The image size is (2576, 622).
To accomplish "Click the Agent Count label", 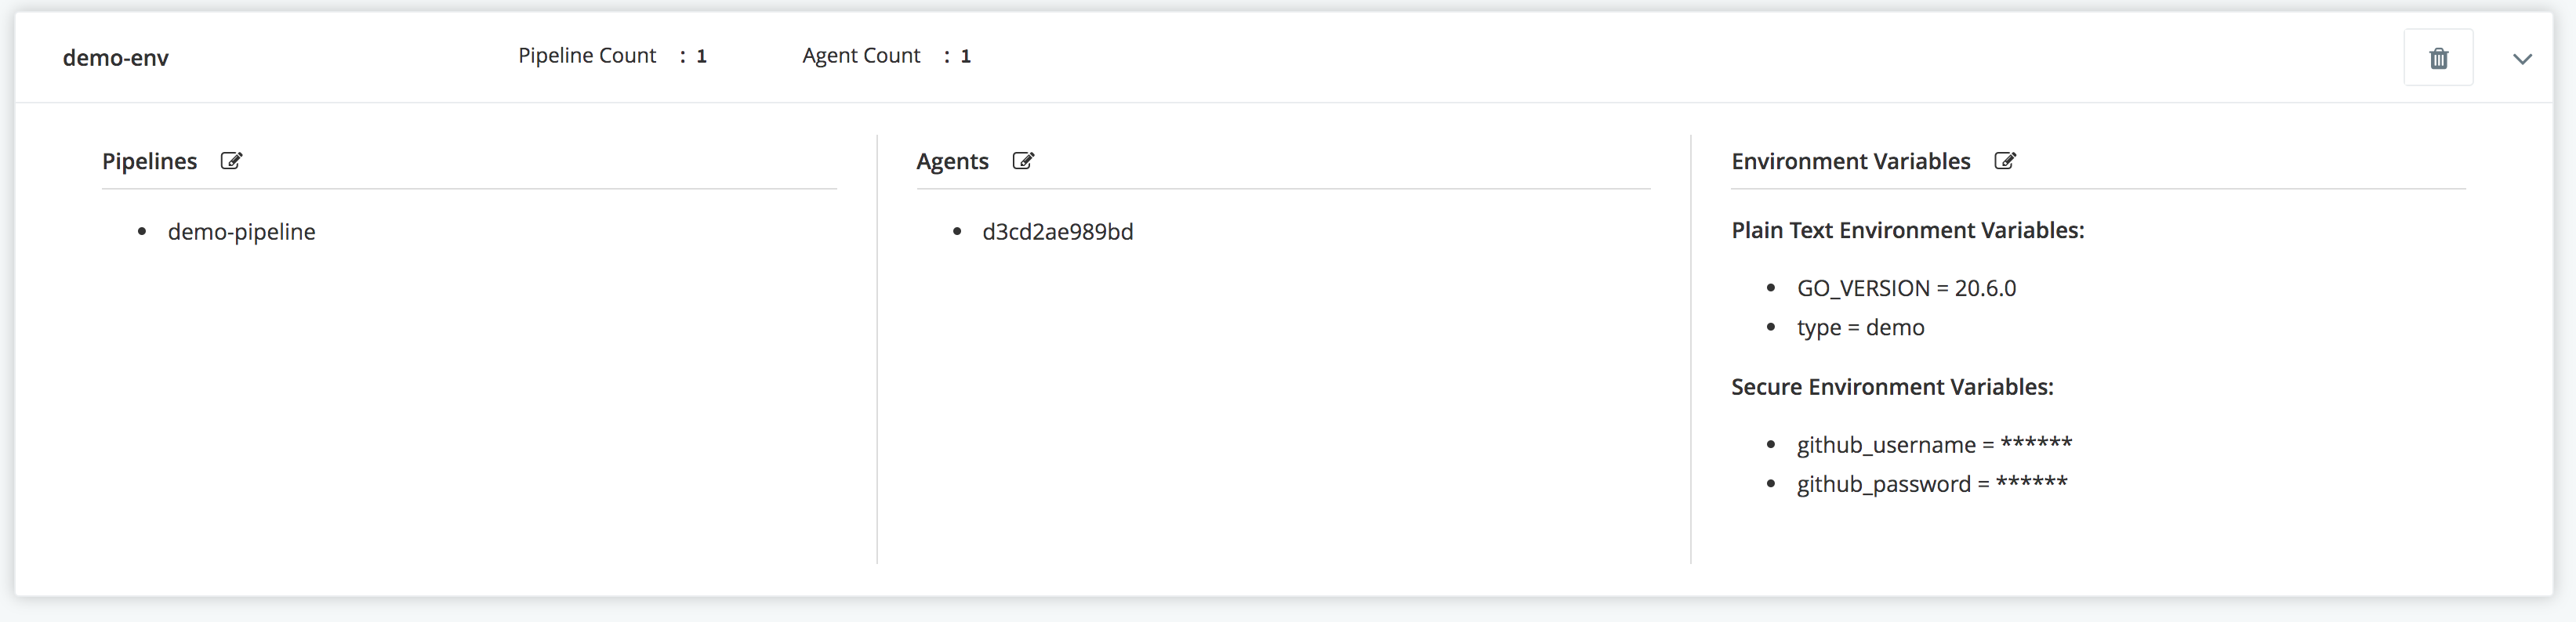I will click(x=861, y=56).
